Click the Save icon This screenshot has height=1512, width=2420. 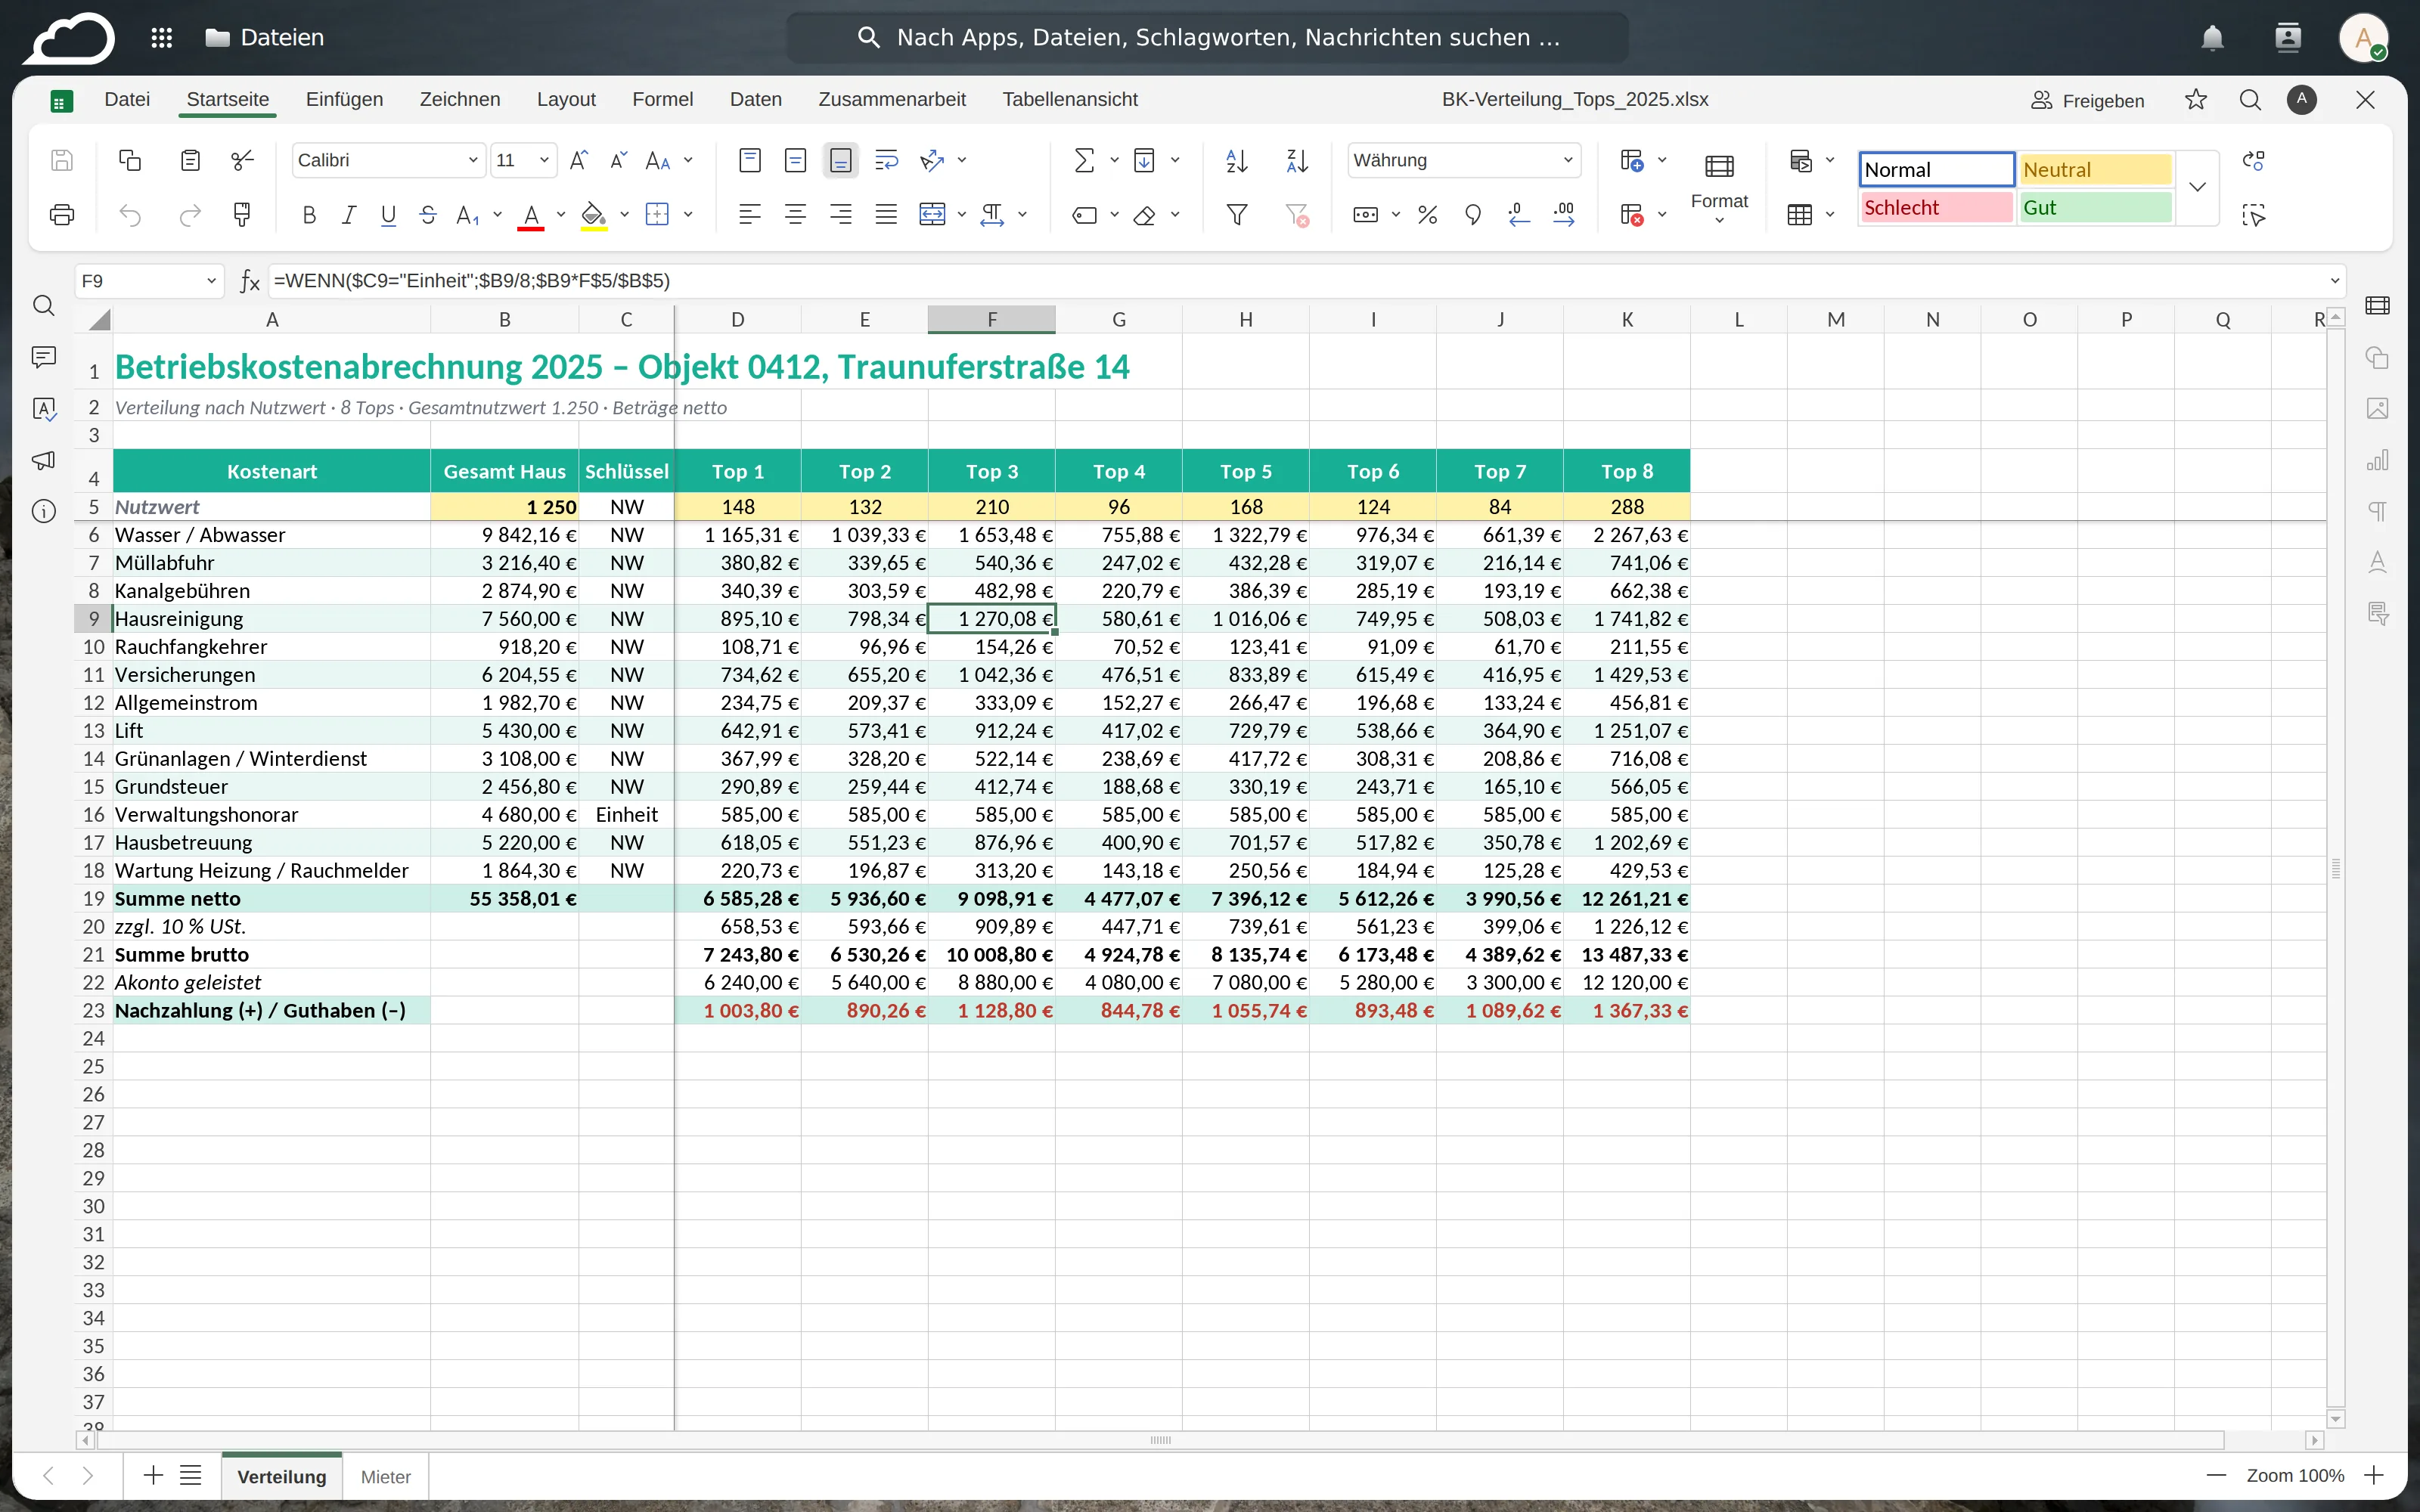coord(62,160)
